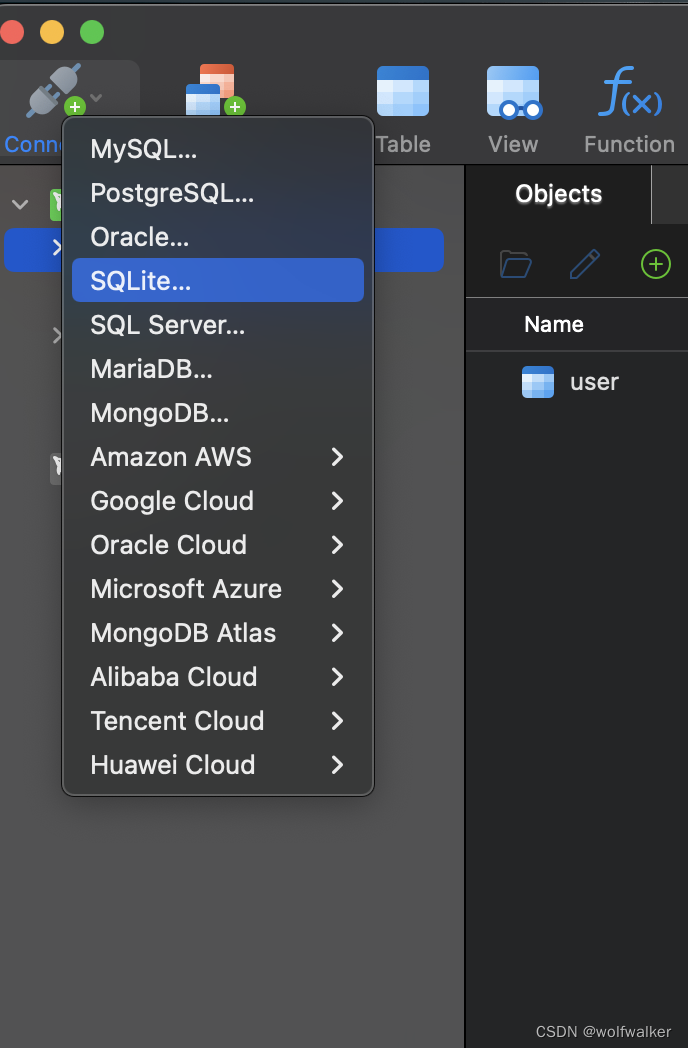Click the green plus new table icon

click(656, 264)
